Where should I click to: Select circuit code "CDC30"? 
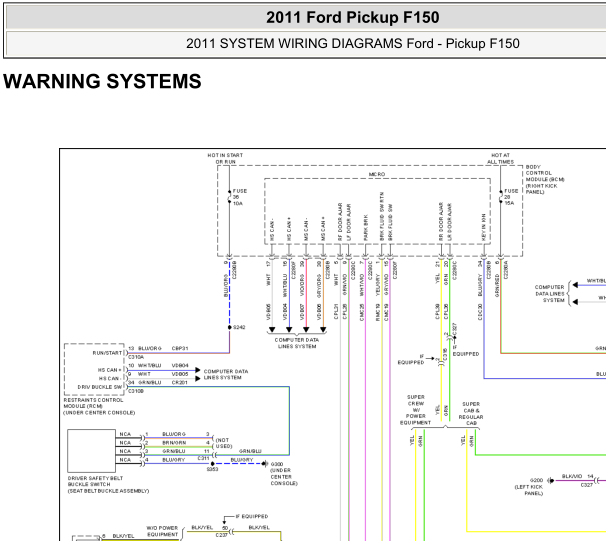[x=480, y=312]
